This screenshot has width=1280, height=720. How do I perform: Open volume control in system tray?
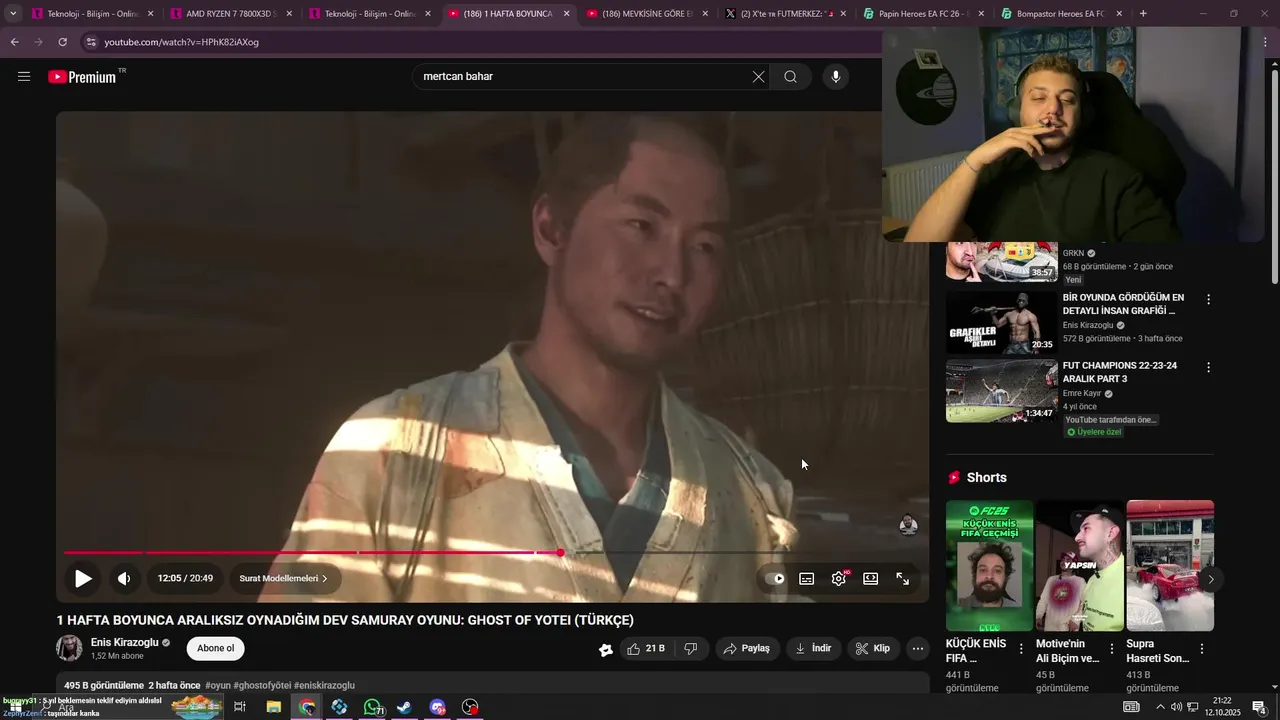(1176, 707)
